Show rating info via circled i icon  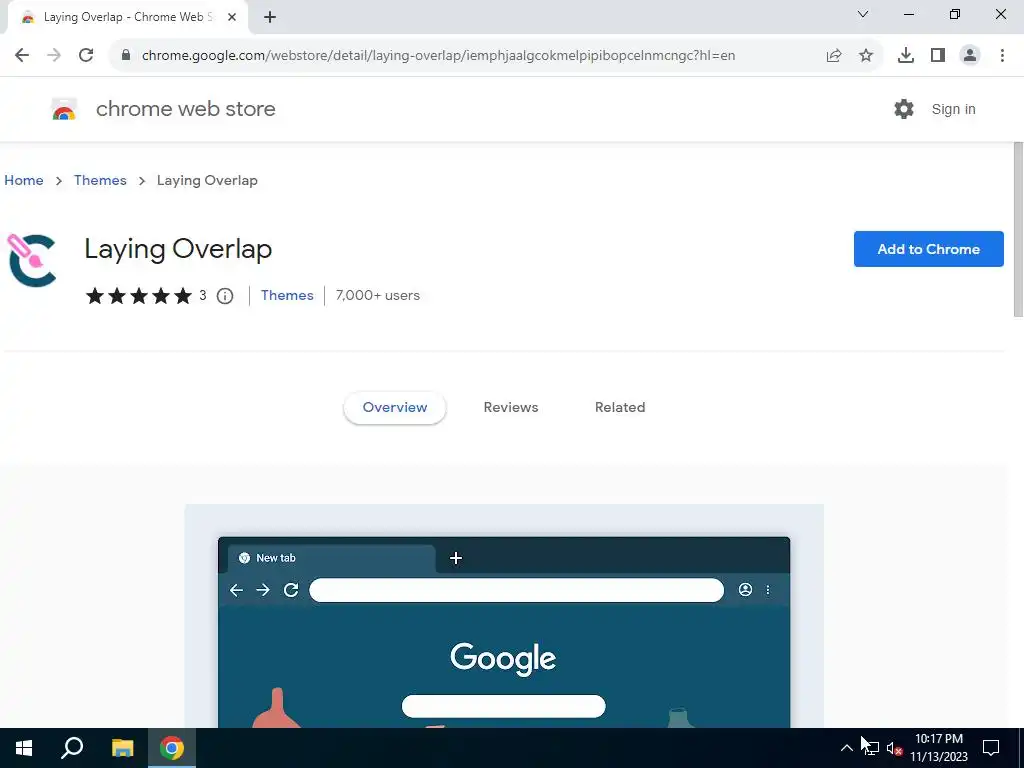225,296
